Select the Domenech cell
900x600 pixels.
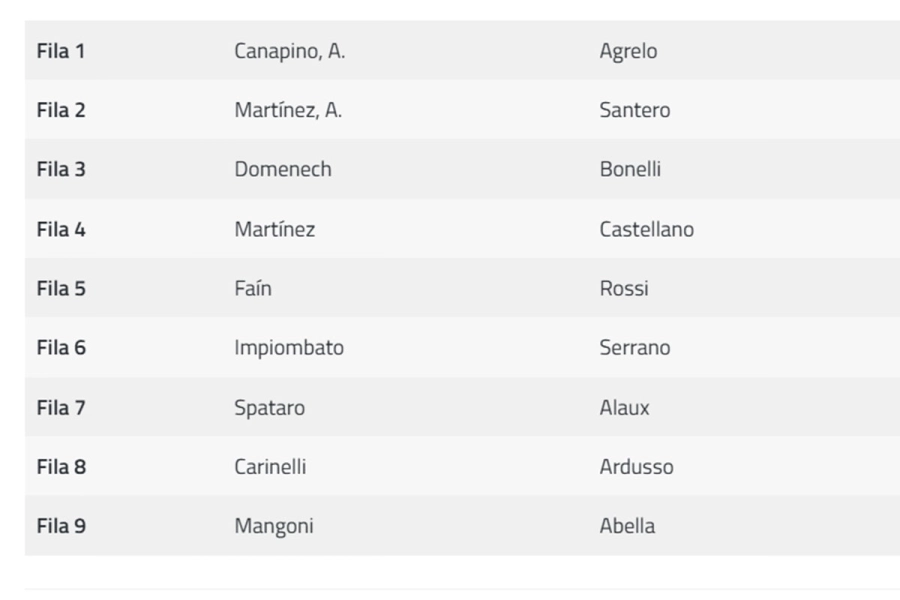coord(282,169)
